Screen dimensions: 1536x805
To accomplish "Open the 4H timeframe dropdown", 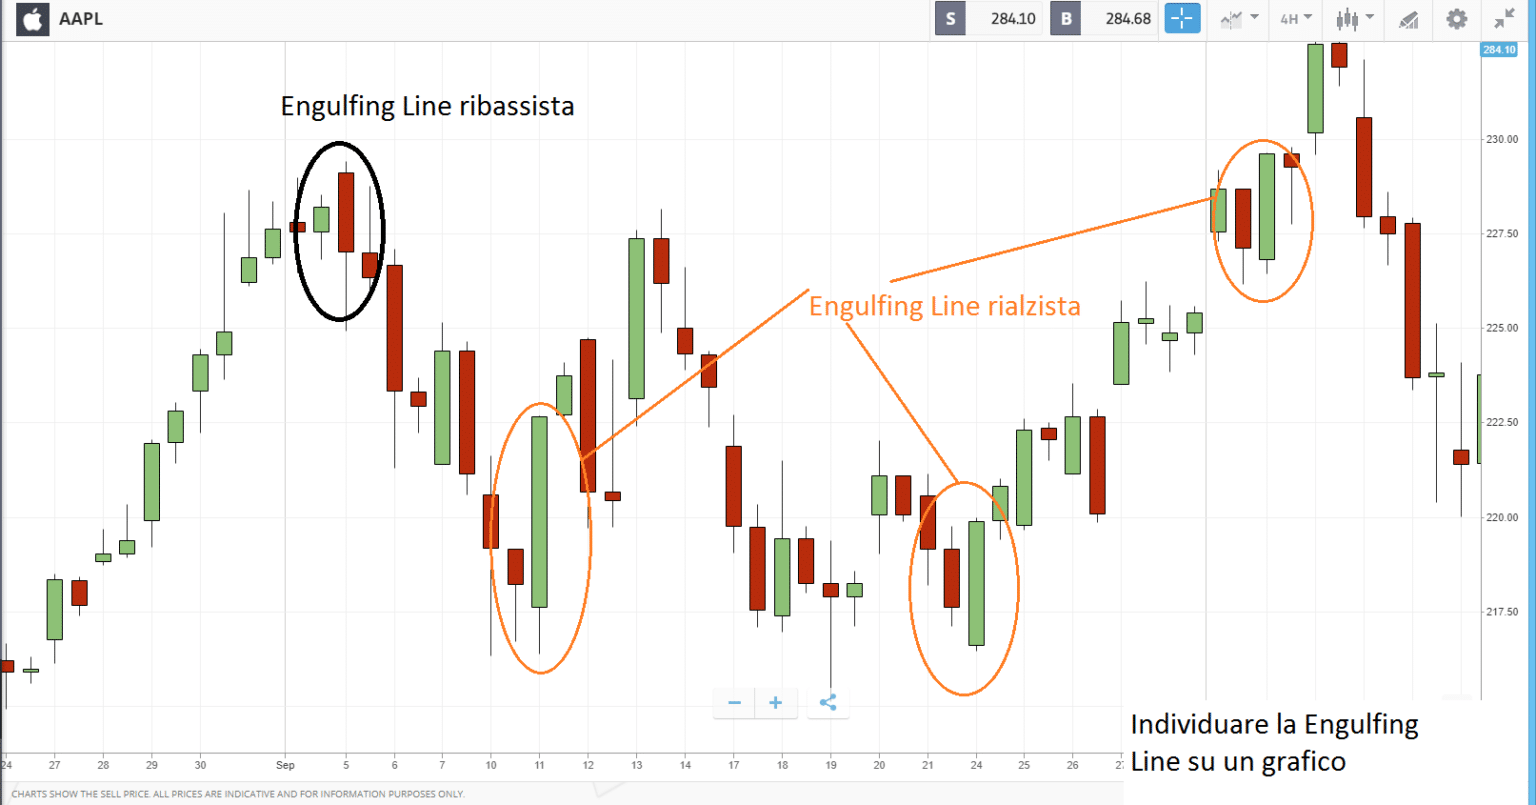I will (x=1297, y=18).
